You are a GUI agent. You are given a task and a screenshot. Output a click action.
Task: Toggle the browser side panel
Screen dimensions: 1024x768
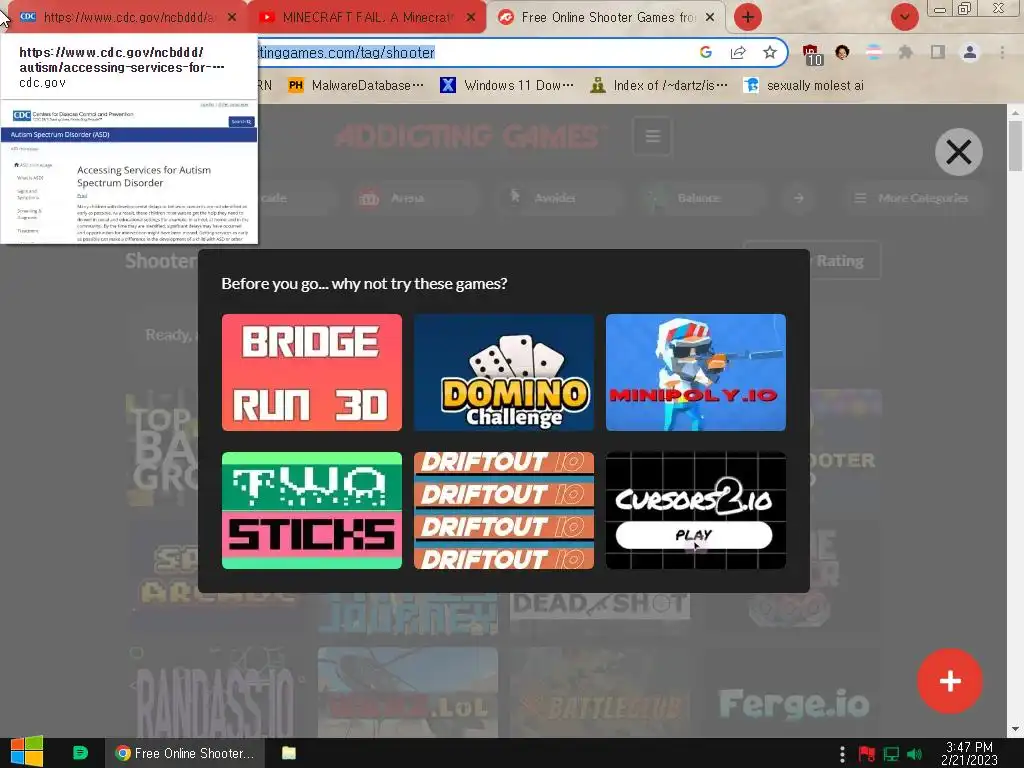(x=938, y=52)
